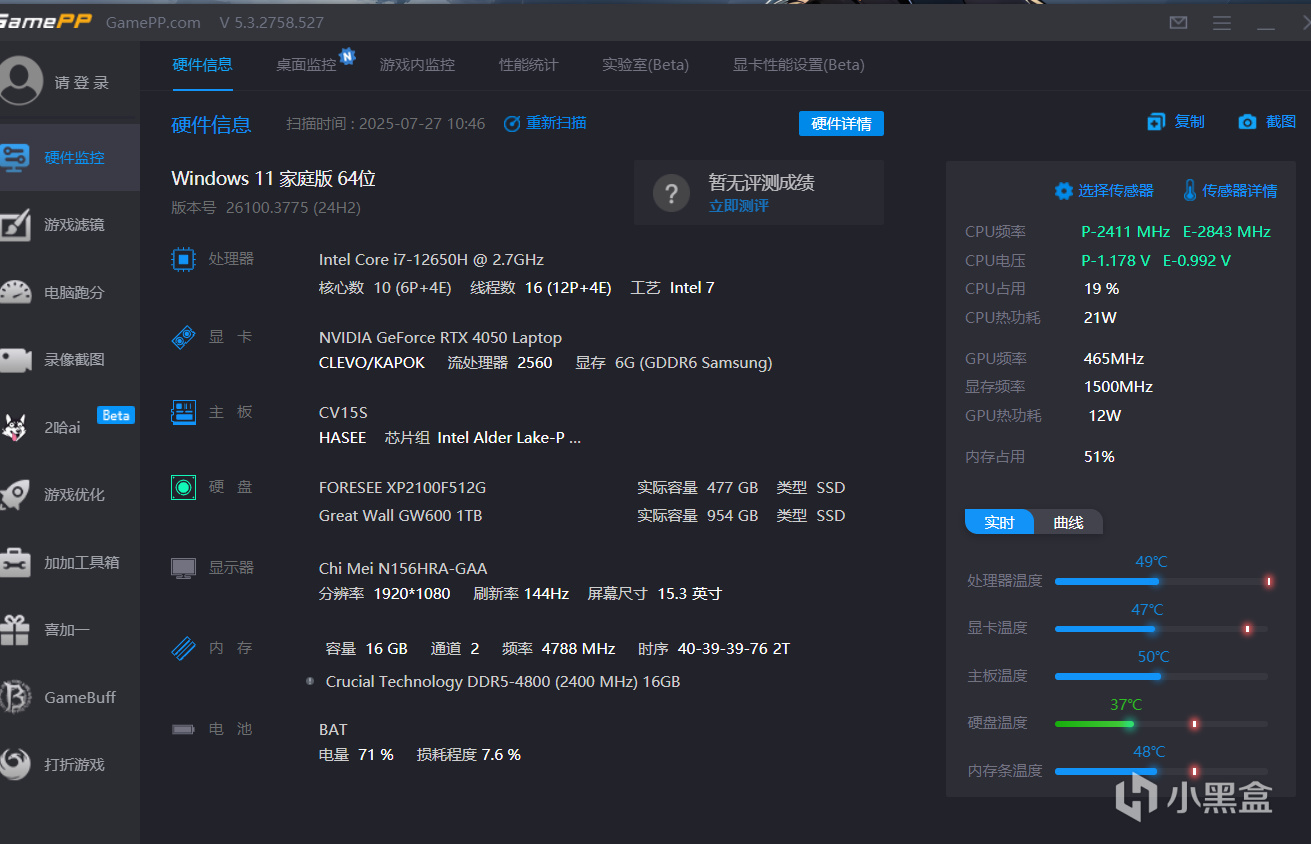Open the 实验室(Beta) tab
The height and width of the screenshot is (844, 1311).
pos(645,65)
